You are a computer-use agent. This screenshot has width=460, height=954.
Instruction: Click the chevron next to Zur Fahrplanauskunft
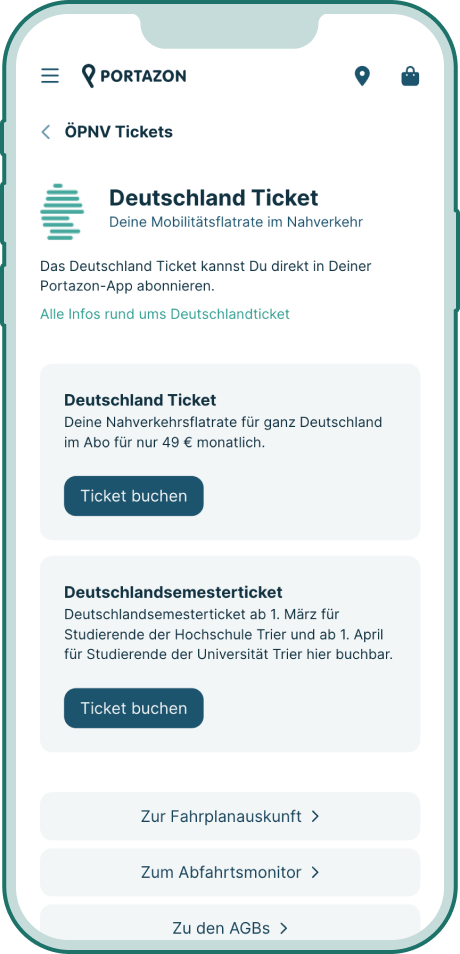pos(315,816)
